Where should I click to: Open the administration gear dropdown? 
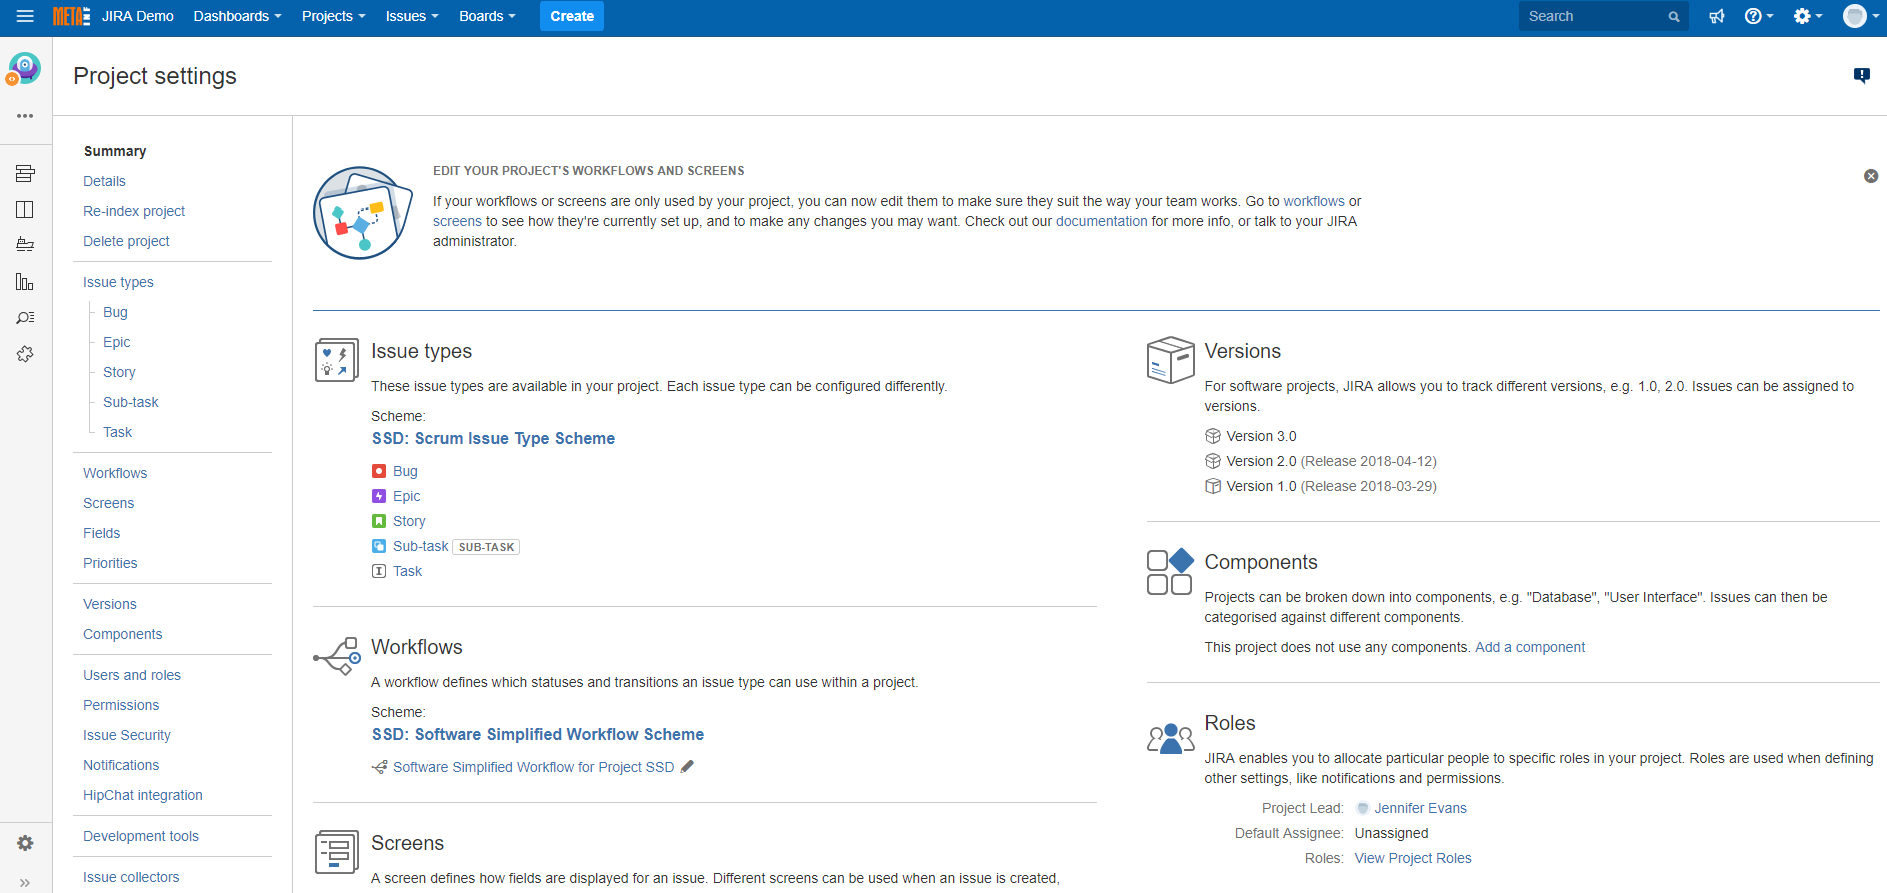click(1807, 16)
